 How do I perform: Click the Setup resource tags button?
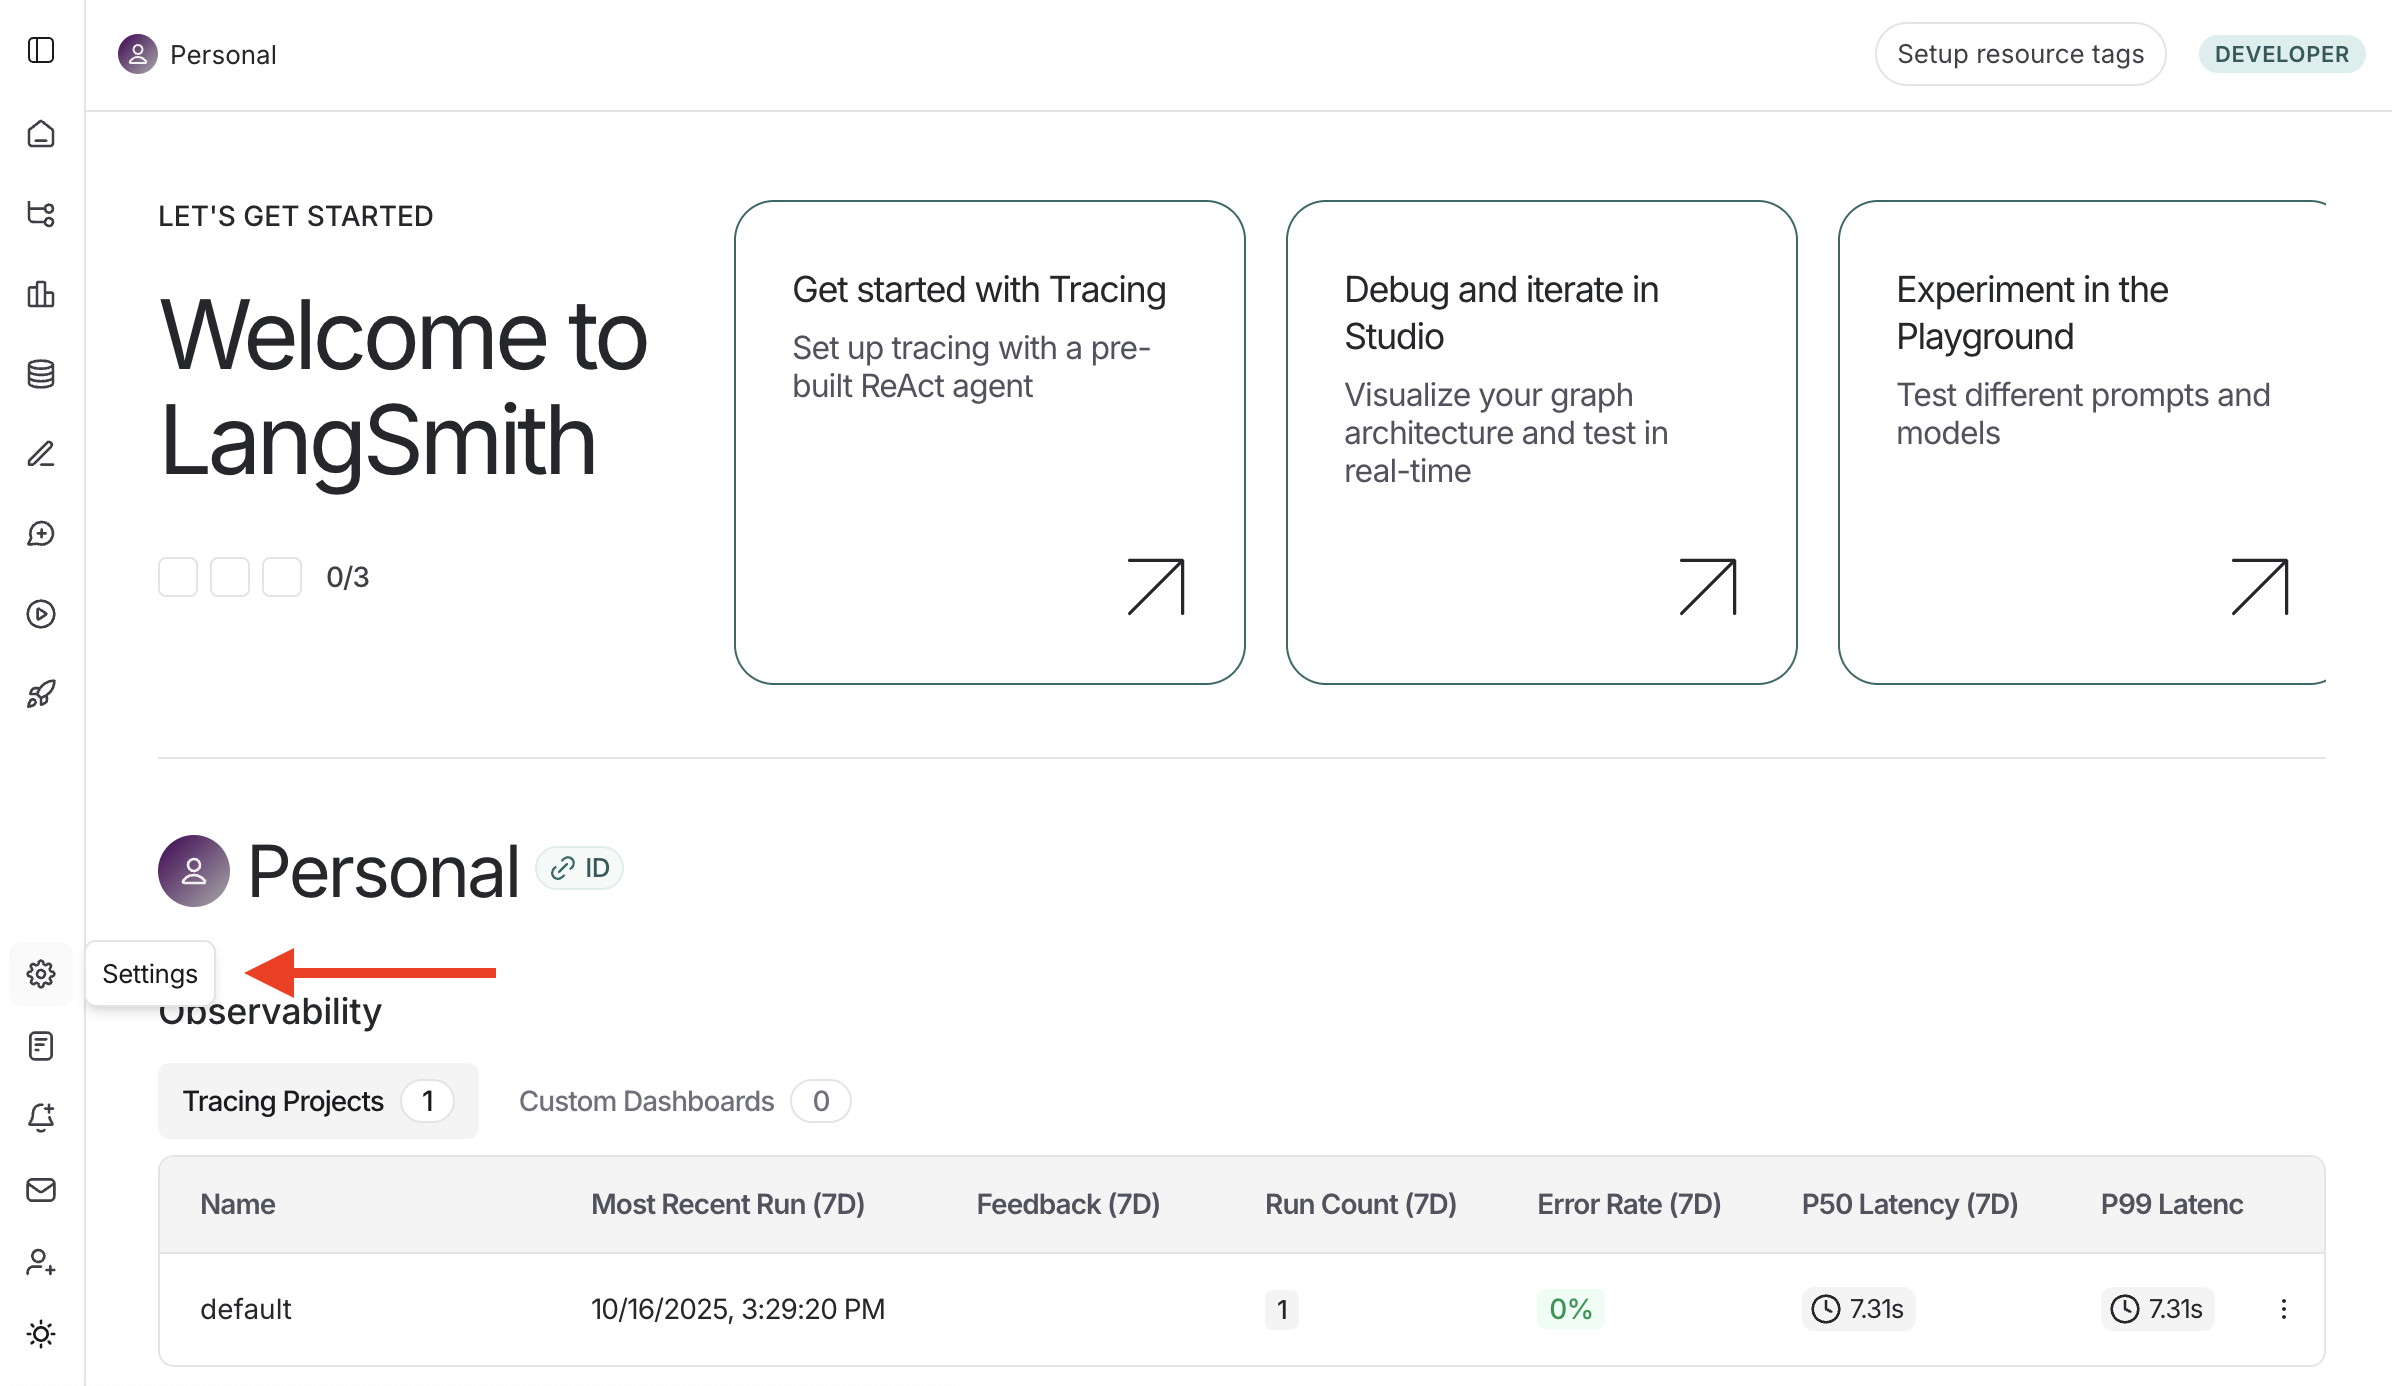click(2020, 54)
